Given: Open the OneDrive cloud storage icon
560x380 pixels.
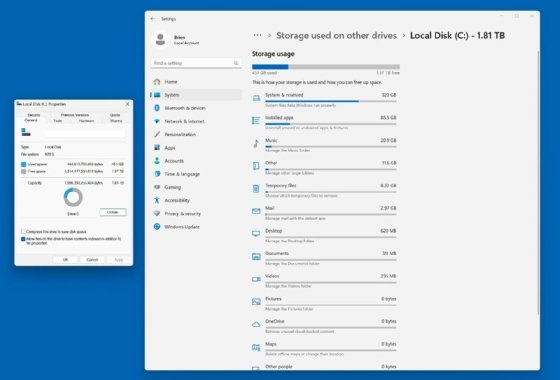Looking at the screenshot, I should tap(256, 324).
